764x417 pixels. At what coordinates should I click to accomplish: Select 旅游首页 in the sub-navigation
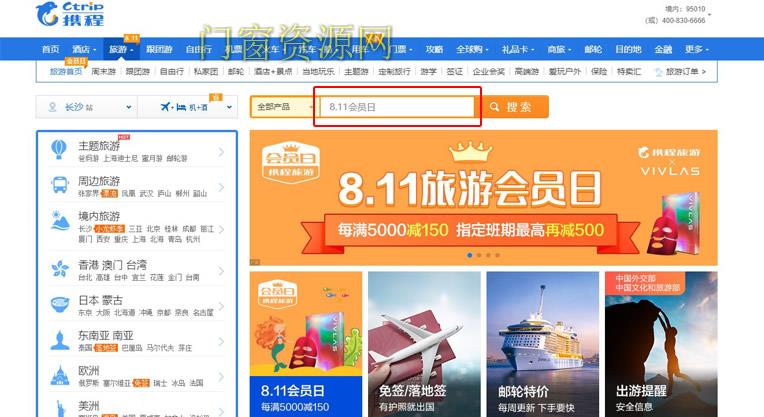click(x=66, y=72)
